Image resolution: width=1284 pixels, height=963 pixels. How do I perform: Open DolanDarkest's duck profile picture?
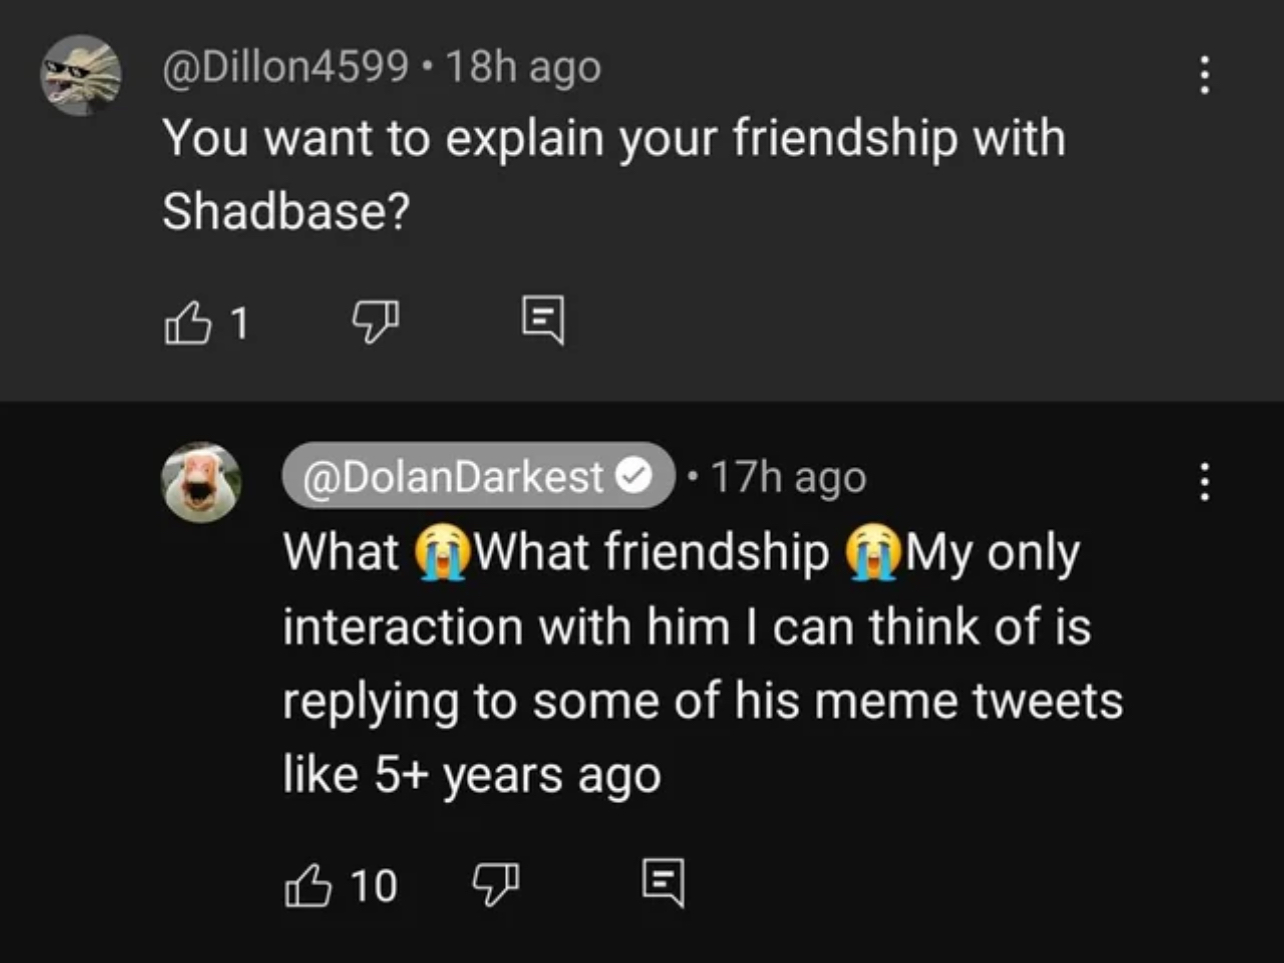click(201, 482)
